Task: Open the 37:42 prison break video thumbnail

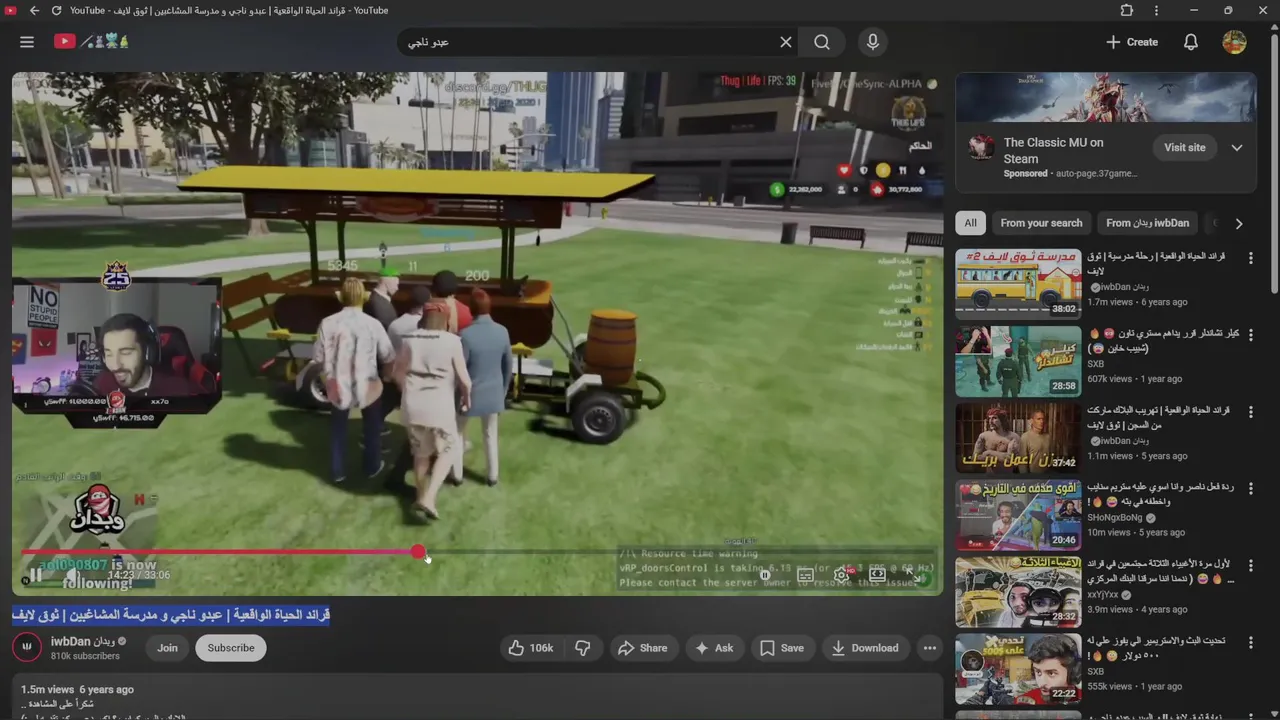Action: coord(1018,438)
